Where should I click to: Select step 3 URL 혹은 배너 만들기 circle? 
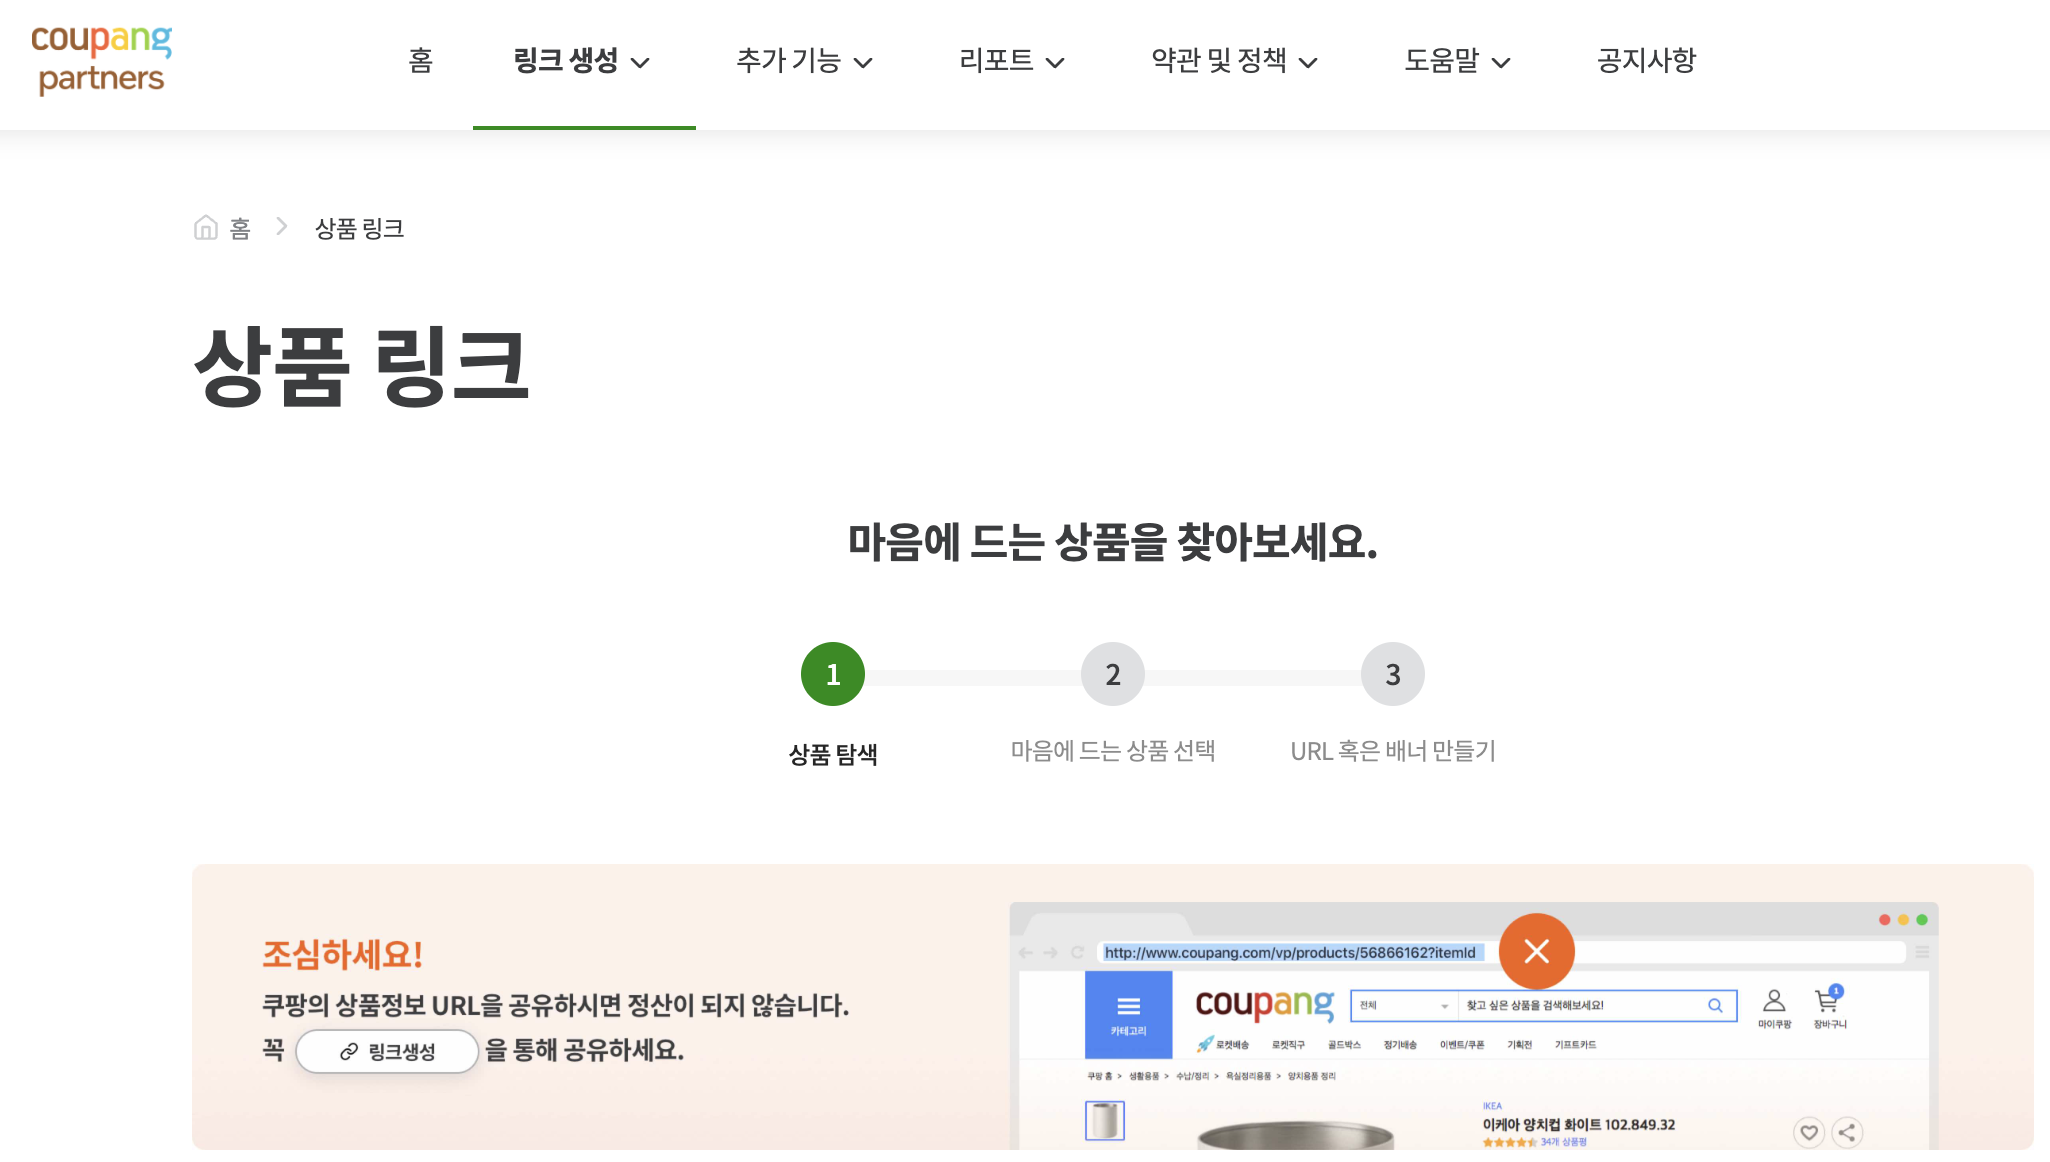pyautogui.click(x=1392, y=674)
